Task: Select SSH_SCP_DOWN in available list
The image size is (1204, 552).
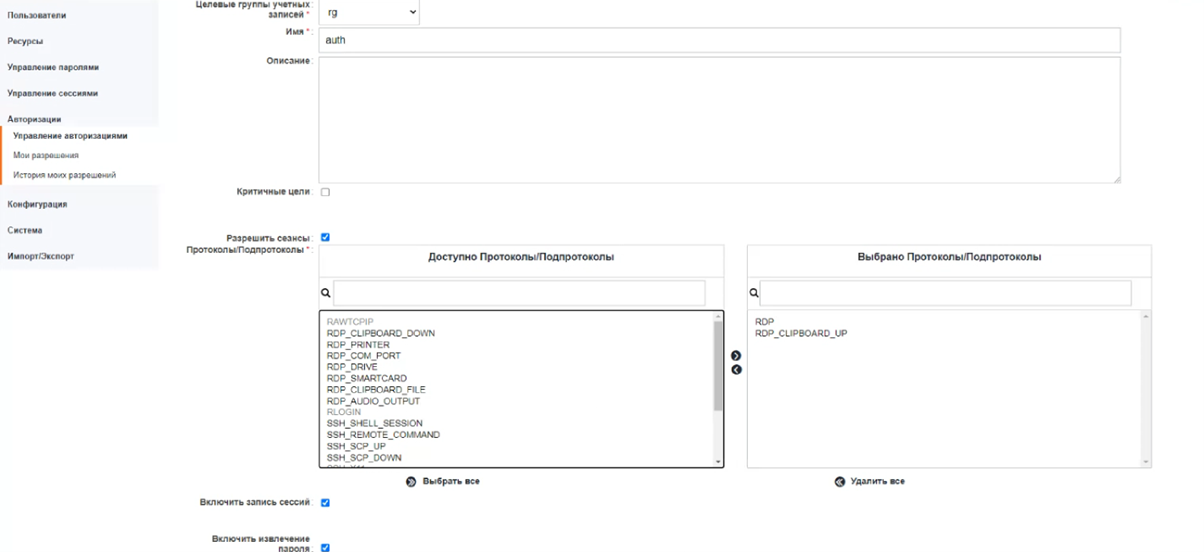Action: coord(364,457)
